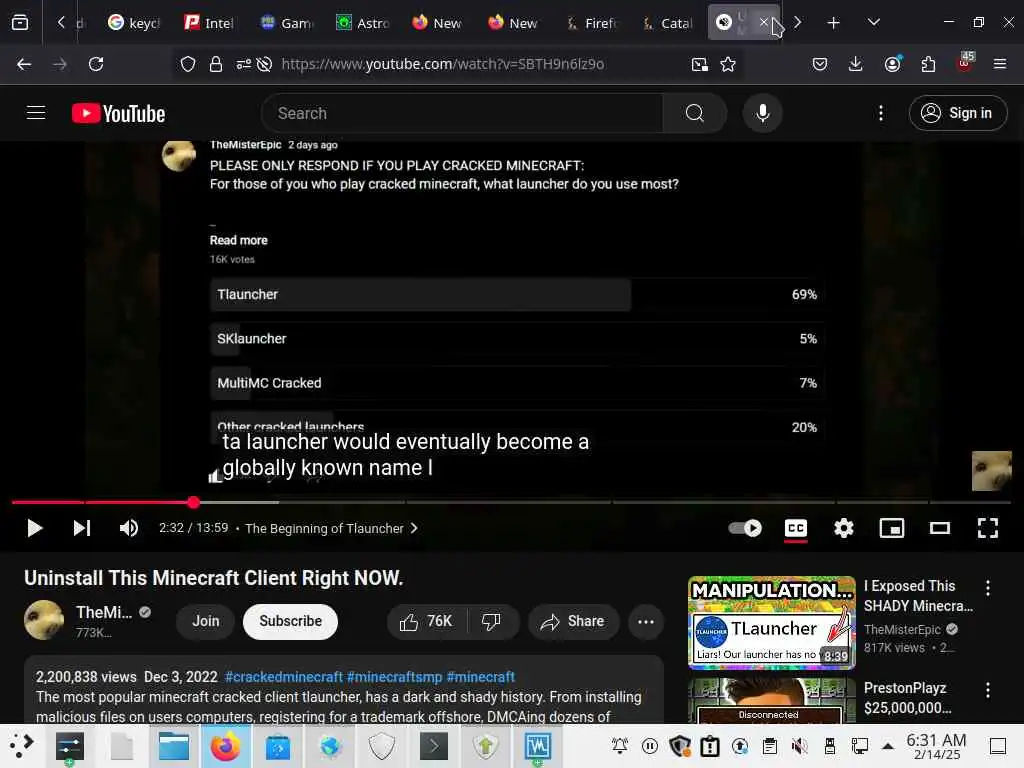Open TheMisterEpic channel avatar
Viewport: 1024px width, 768px height.
coord(44,620)
